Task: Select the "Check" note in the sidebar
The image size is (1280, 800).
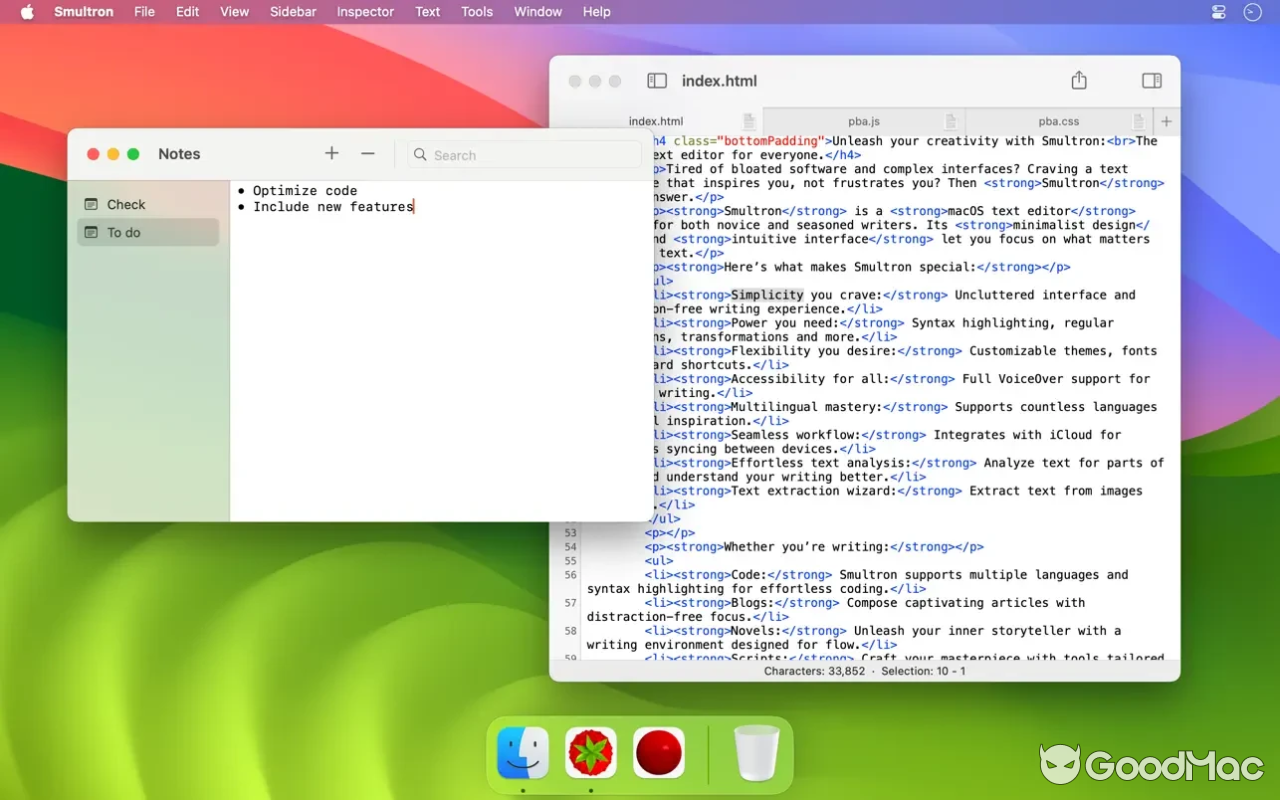Action: tap(128, 204)
